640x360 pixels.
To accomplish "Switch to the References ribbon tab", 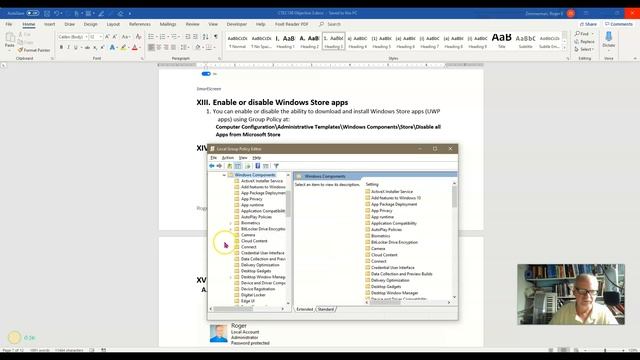I will 140,24.
